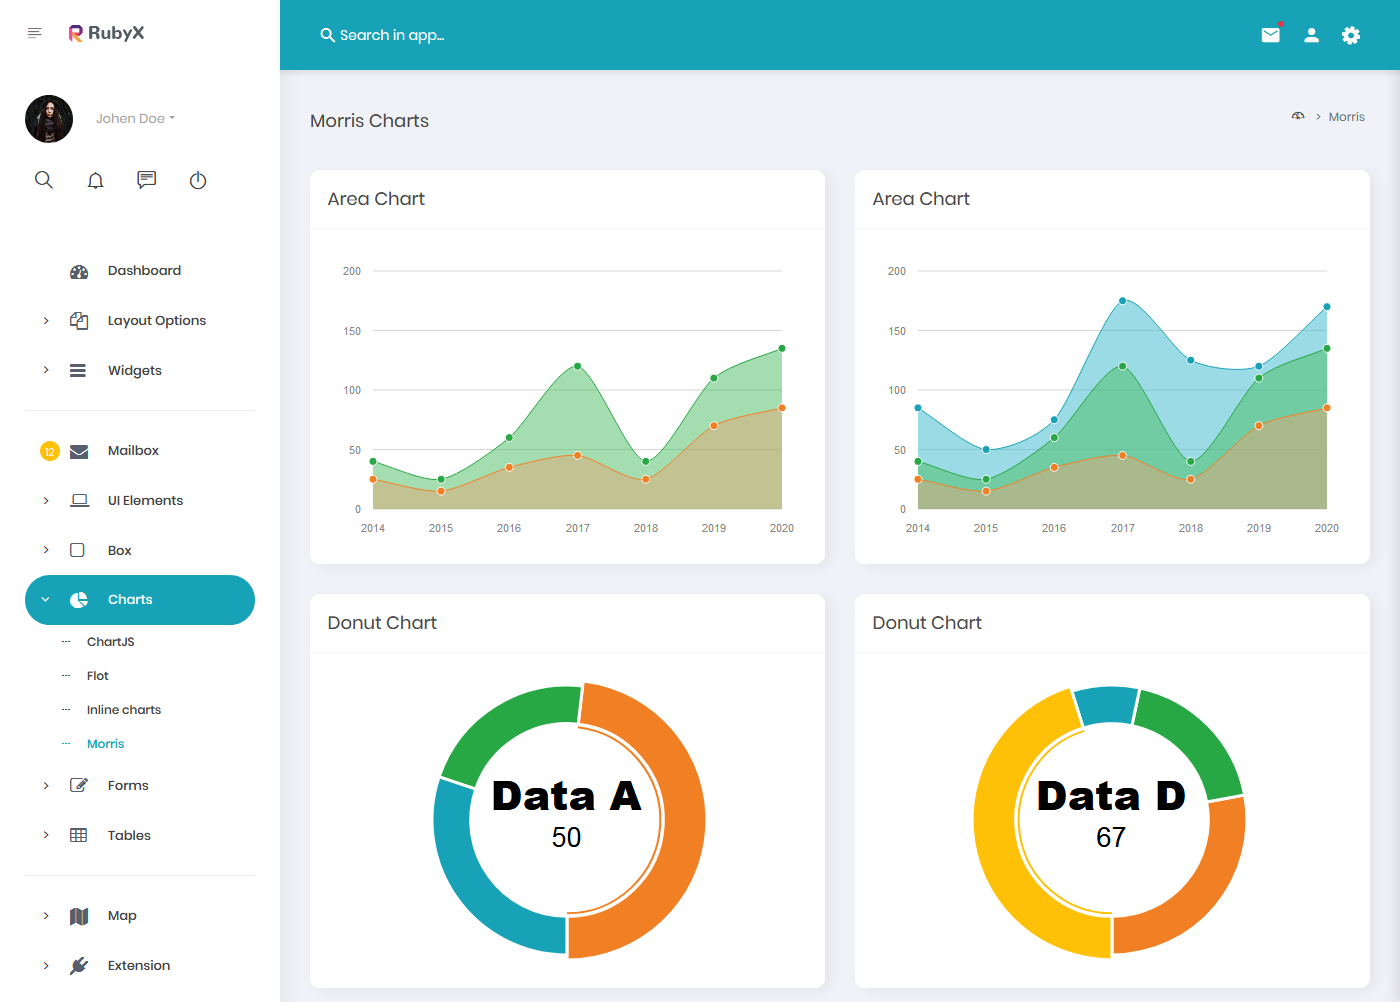The height and width of the screenshot is (1002, 1400).
Task: Click the user profile icon in top bar
Action: (1311, 35)
